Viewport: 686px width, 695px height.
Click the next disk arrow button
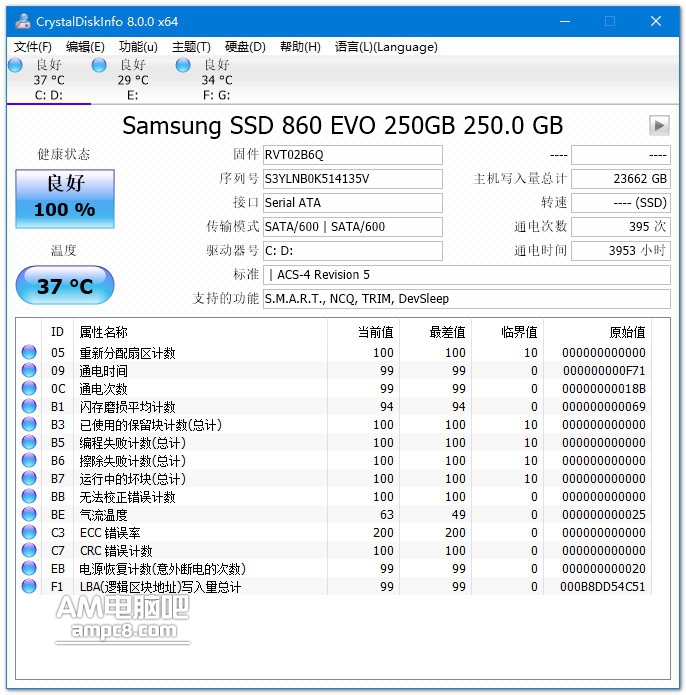pyautogui.click(x=659, y=125)
